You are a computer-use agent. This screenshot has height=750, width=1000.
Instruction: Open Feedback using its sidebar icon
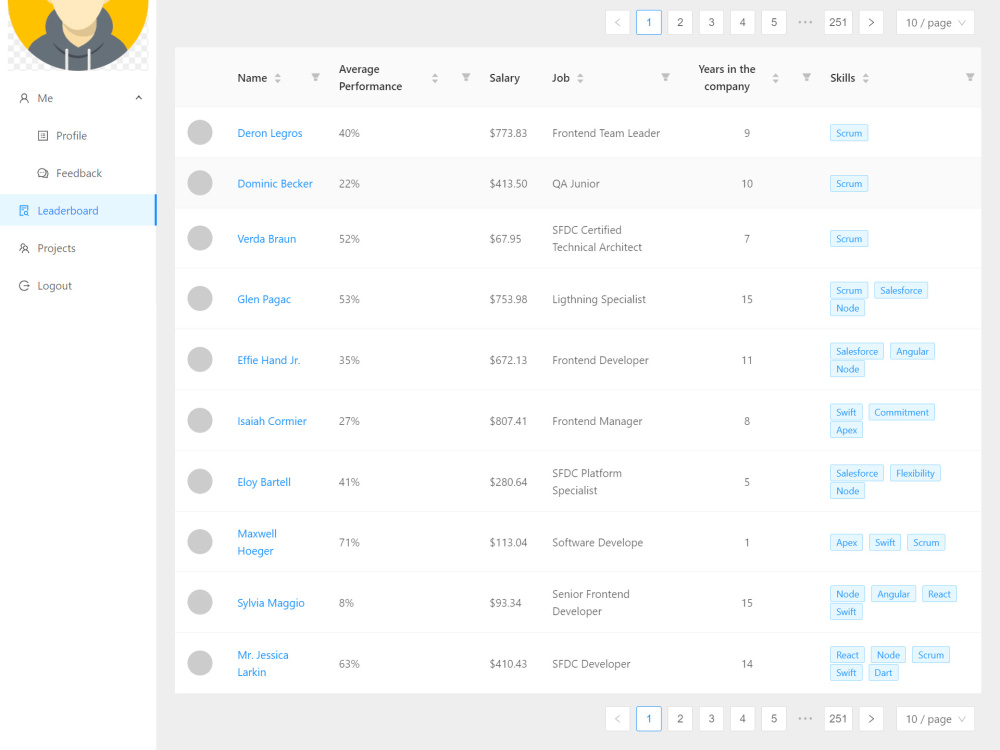click(41, 173)
